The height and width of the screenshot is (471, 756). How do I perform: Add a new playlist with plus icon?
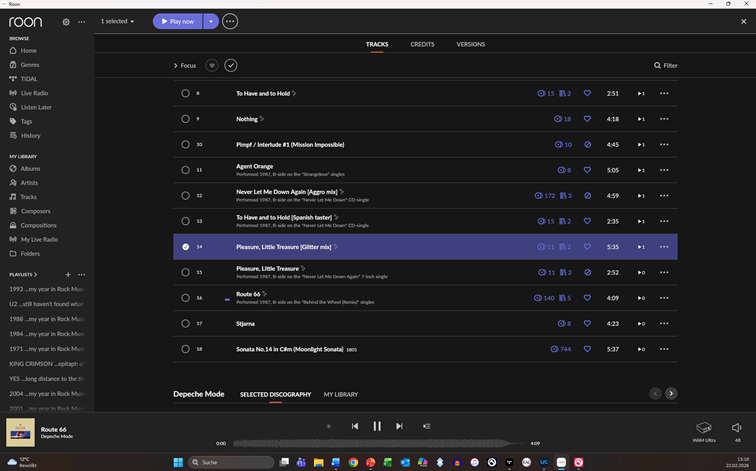pyautogui.click(x=68, y=274)
